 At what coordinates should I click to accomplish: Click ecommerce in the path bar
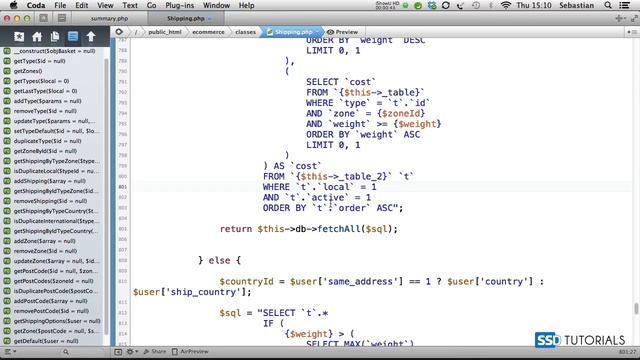pos(209,32)
